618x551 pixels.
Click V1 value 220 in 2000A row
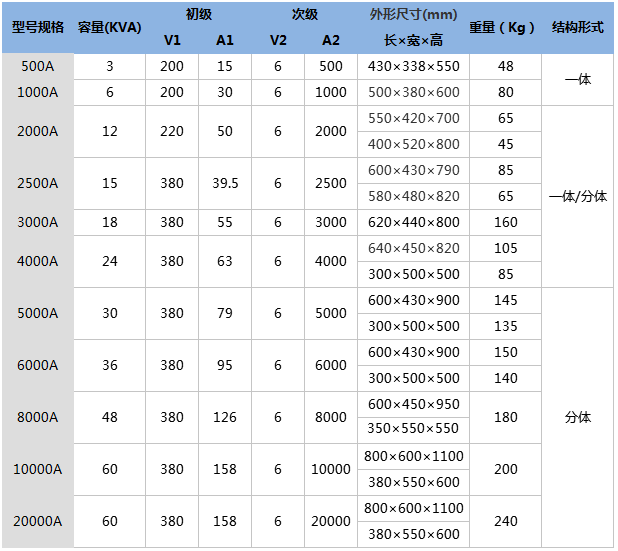[172, 131]
